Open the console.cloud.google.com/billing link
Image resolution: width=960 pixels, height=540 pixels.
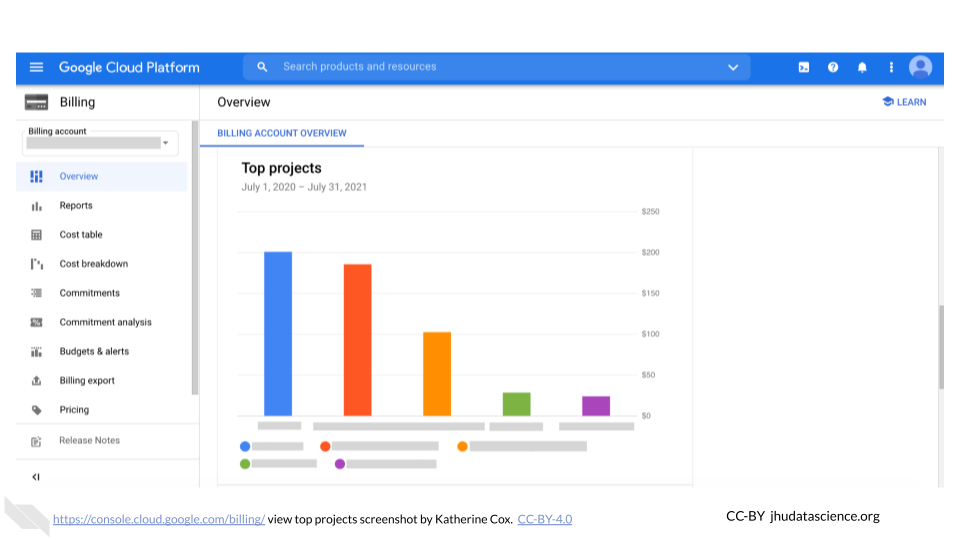point(159,519)
